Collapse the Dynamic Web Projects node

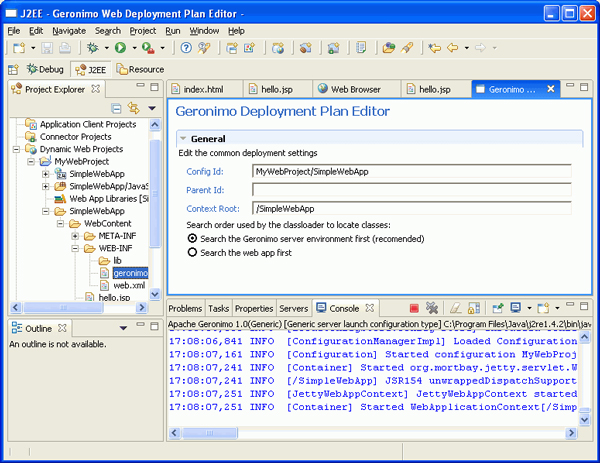[16, 149]
